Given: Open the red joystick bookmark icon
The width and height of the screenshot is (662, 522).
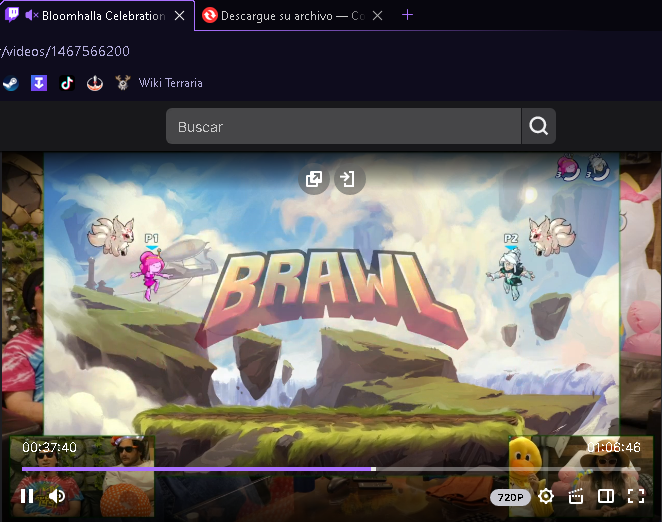Looking at the screenshot, I should 95,83.
